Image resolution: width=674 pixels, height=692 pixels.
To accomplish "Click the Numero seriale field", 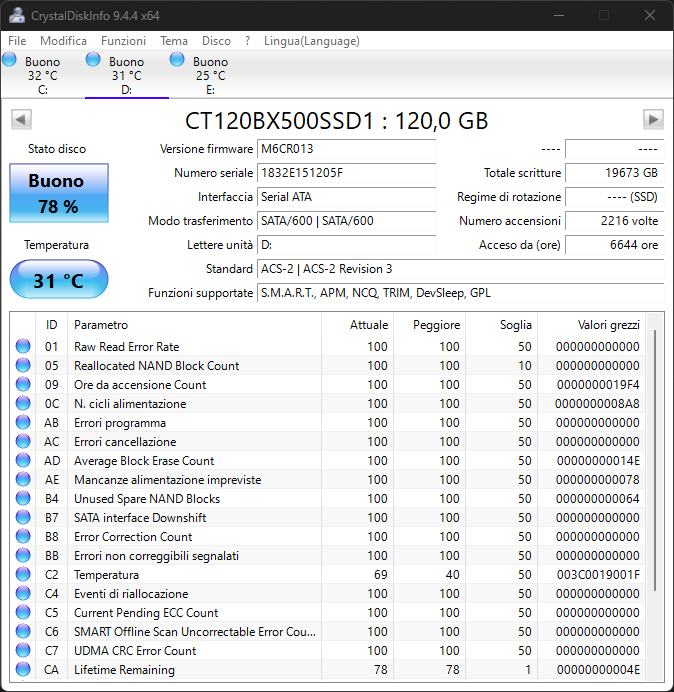I will tap(346, 173).
